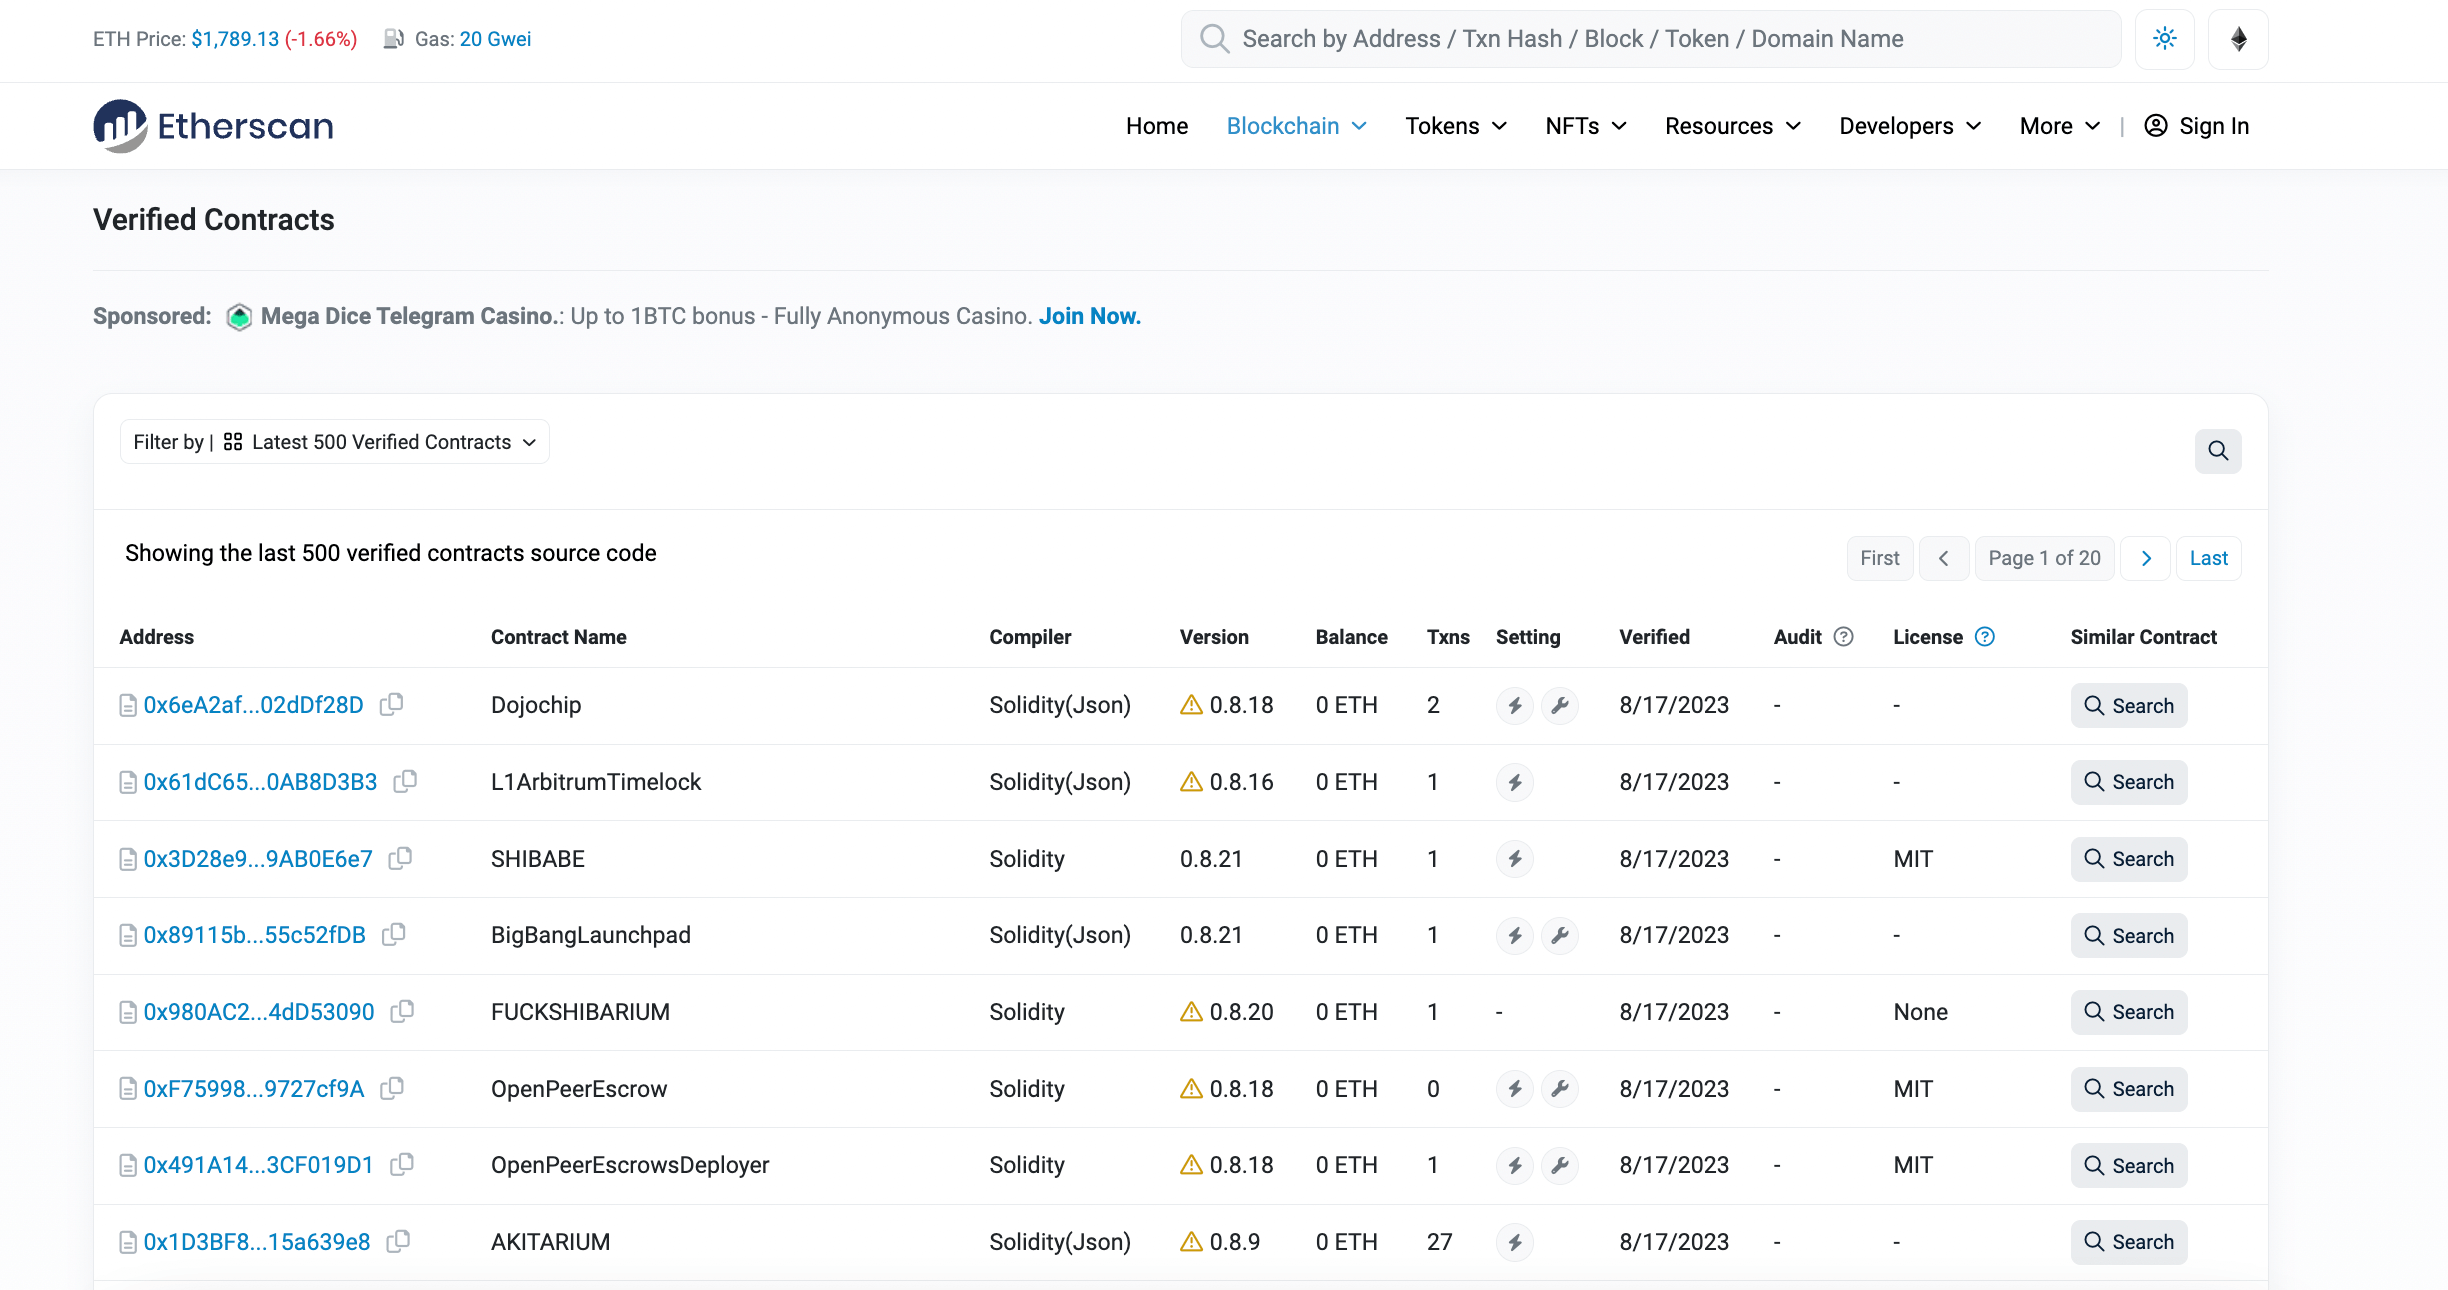Viewport: 2448px width, 1290px height.
Task: Copy the SHIBABE contract address
Action: pos(400,858)
